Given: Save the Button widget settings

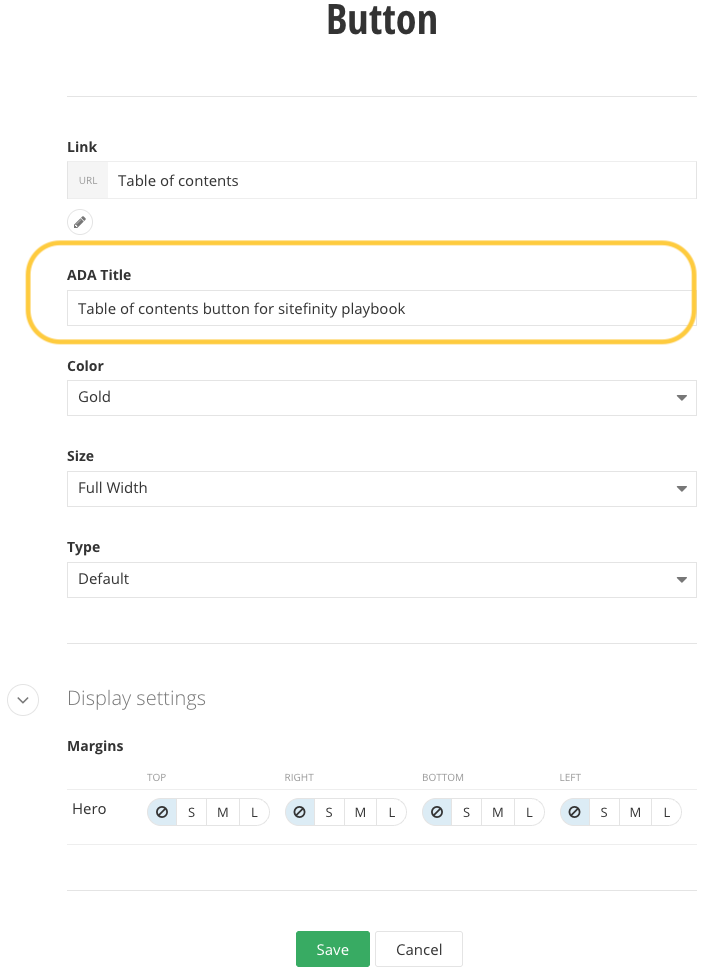Looking at the screenshot, I should [332, 948].
